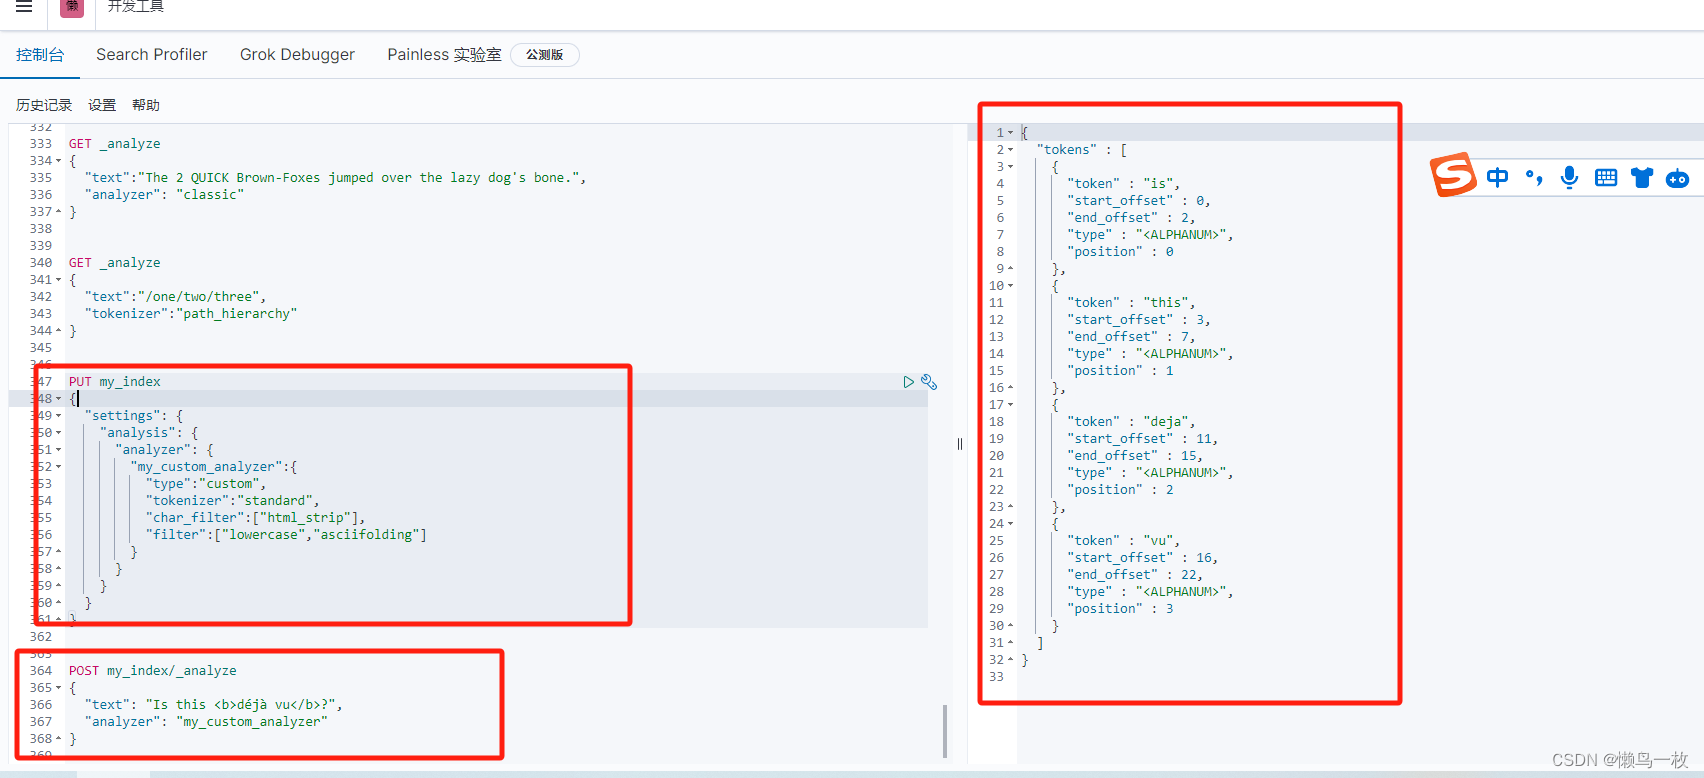The height and width of the screenshot is (778, 1704).
Task: Open Painless 实验室 tab
Action: 444,55
